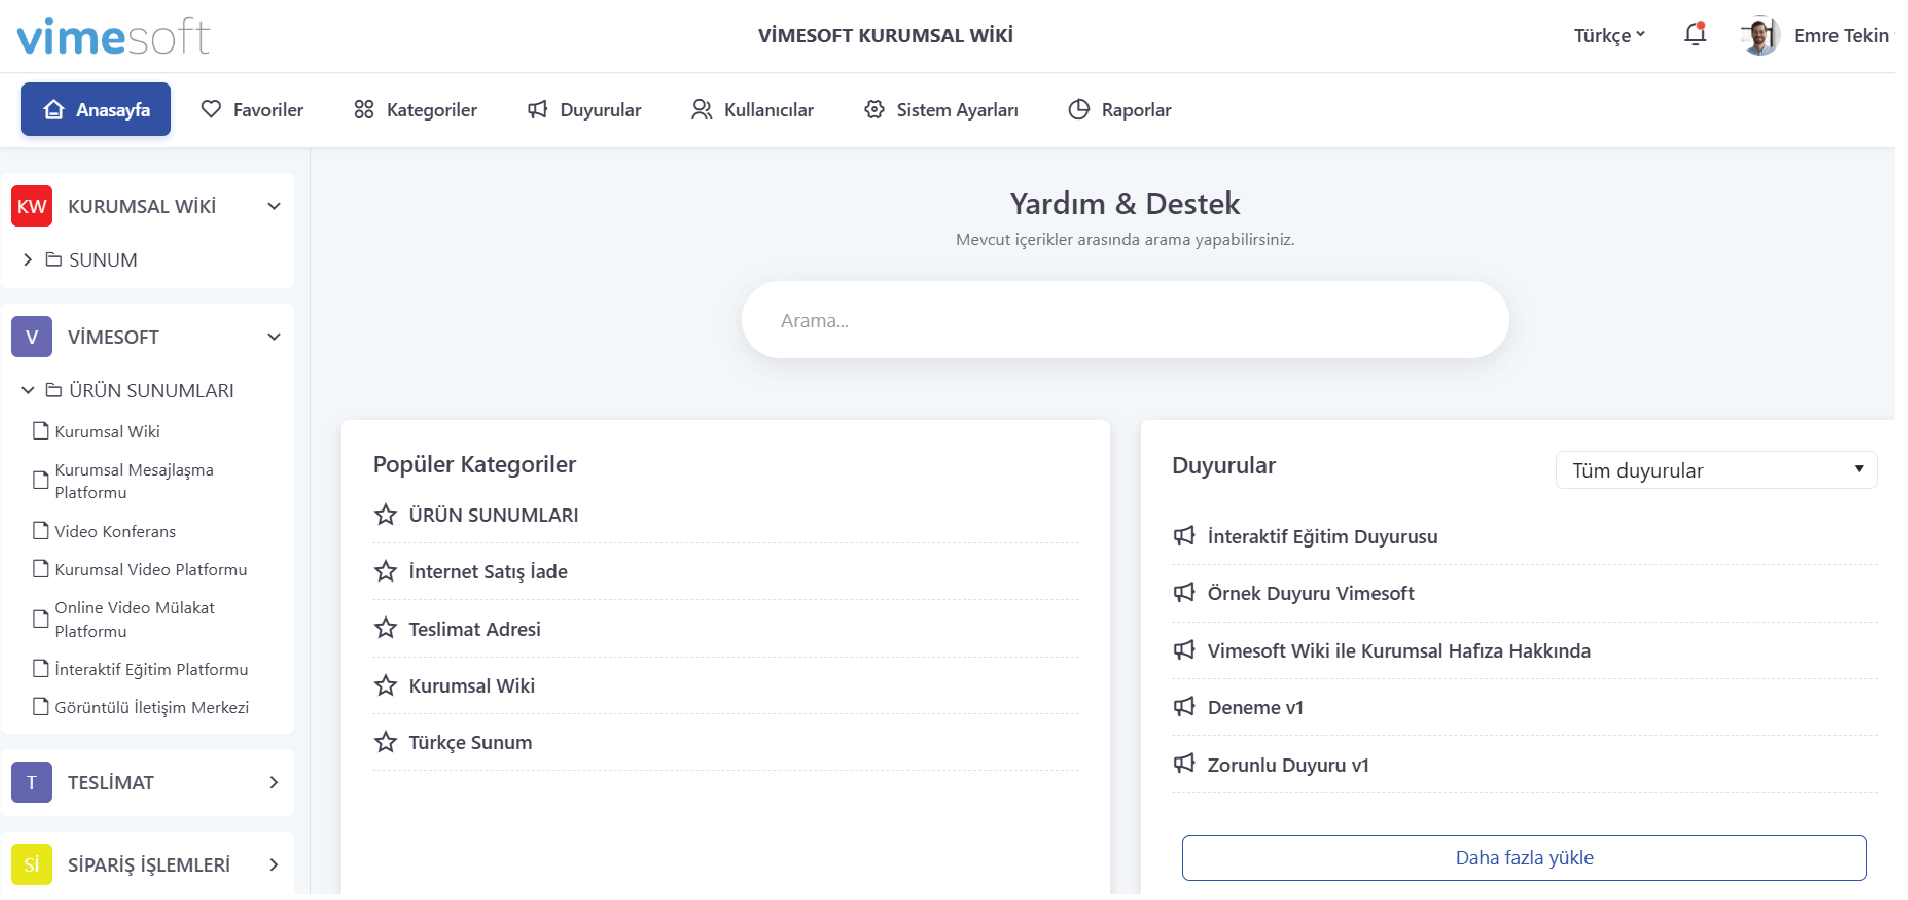1908x900 pixels.
Task: Click megaphone icon for Deneme v1
Action: pyautogui.click(x=1185, y=707)
